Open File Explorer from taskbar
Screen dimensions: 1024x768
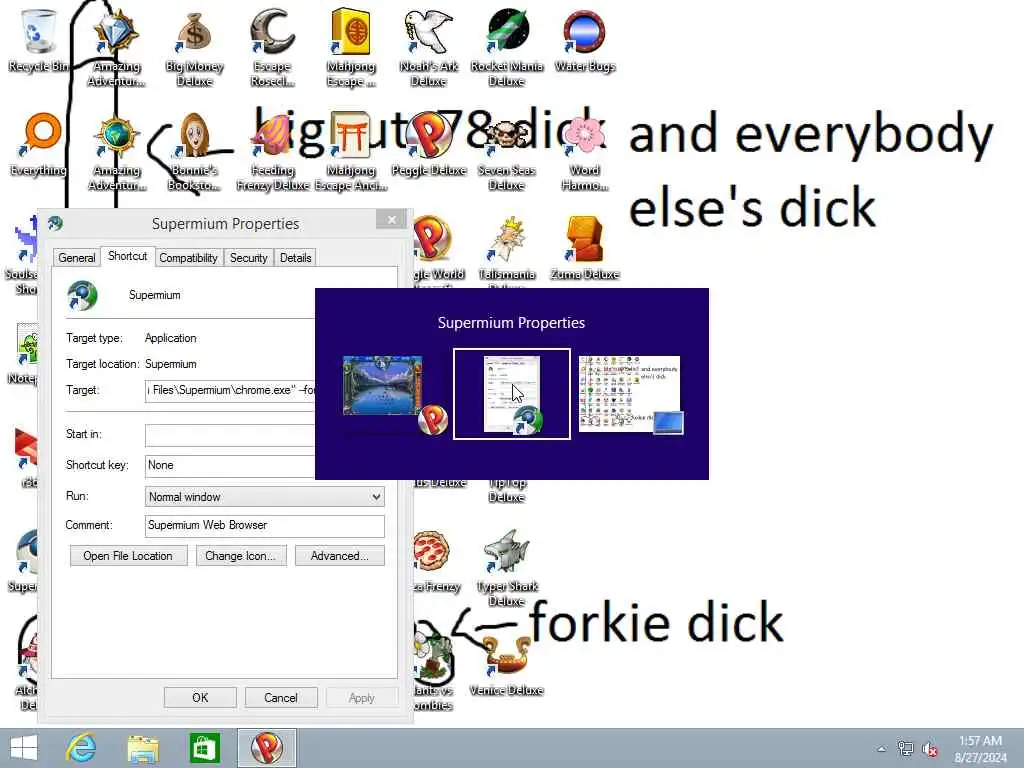143,748
